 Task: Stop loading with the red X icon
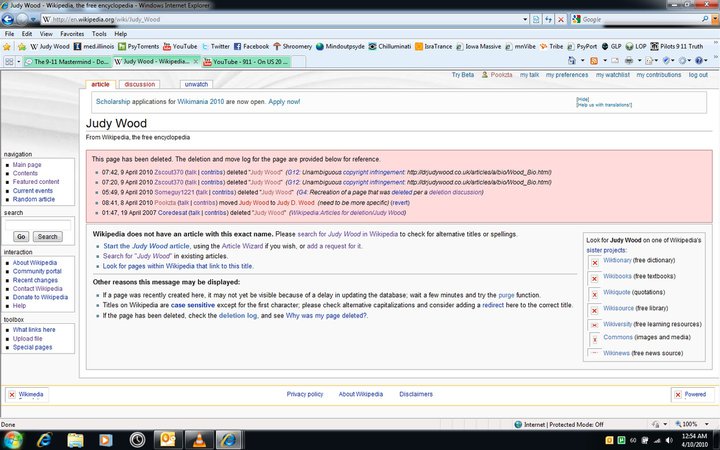pyautogui.click(x=561, y=19)
